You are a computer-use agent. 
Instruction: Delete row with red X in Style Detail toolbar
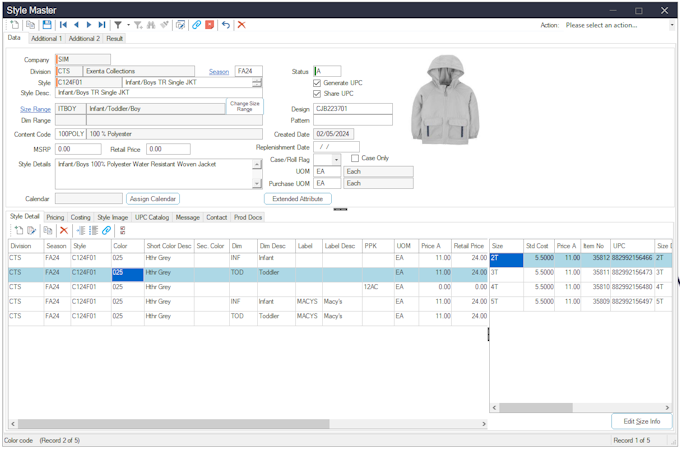[x=64, y=230]
